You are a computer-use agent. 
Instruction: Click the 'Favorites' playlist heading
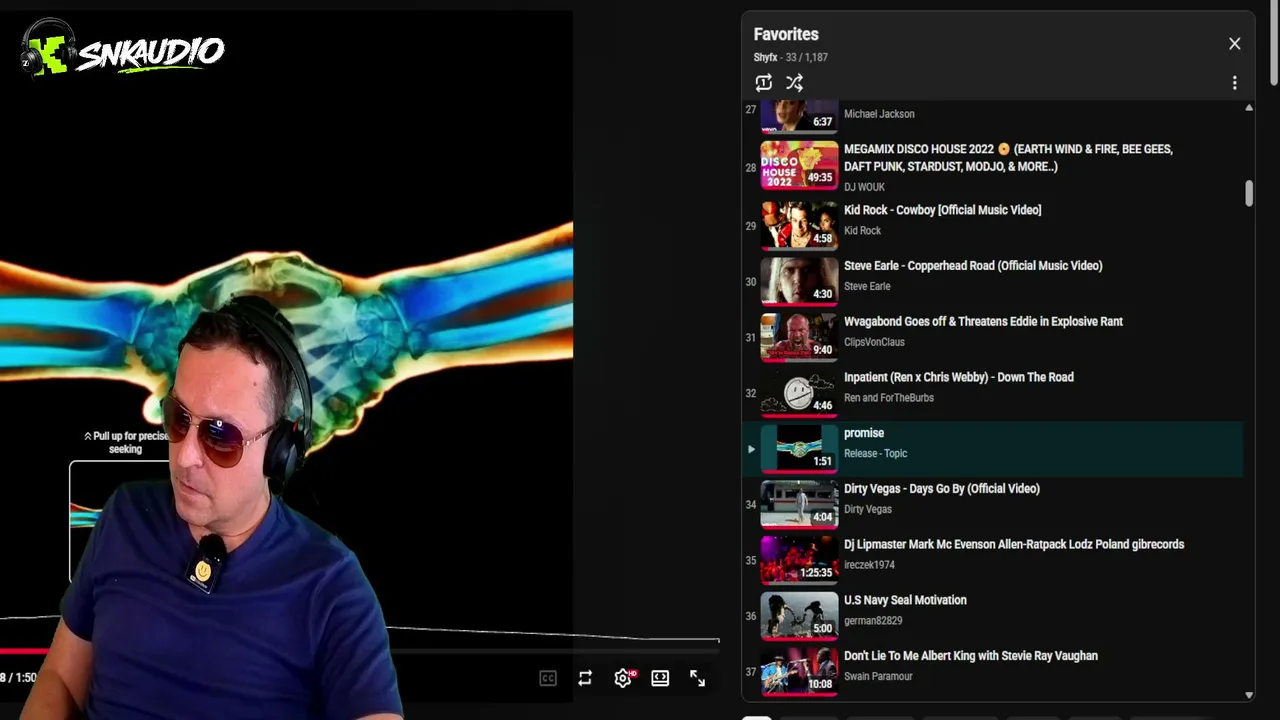click(x=786, y=35)
